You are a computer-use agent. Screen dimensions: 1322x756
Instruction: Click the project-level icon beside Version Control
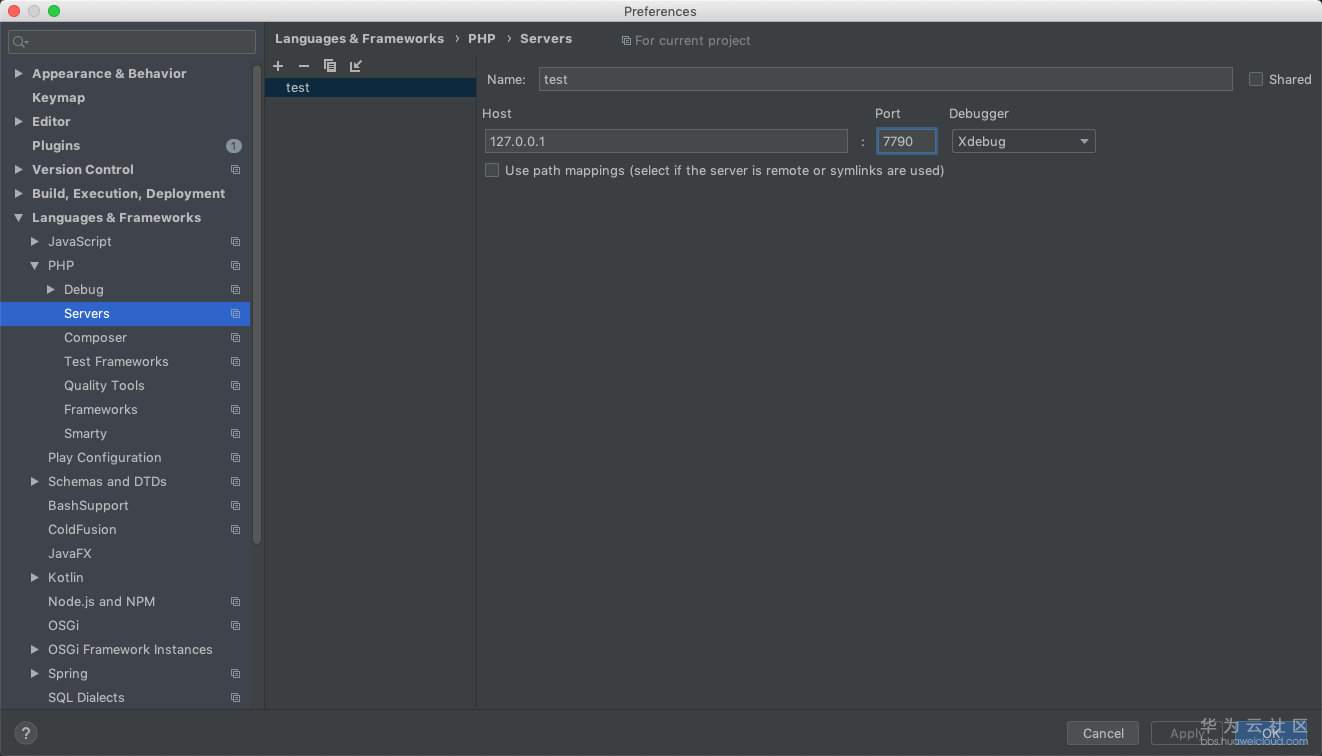235,170
